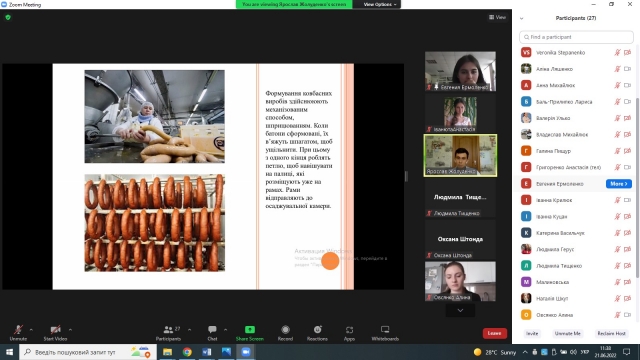
Task: Open the notification center icon
Action: point(627,352)
